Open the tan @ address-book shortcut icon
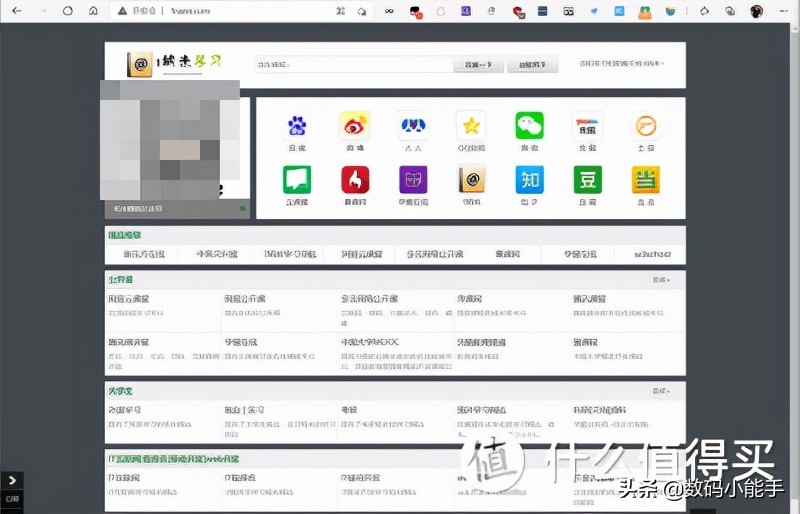This screenshot has width=800, height=514. tap(471, 180)
